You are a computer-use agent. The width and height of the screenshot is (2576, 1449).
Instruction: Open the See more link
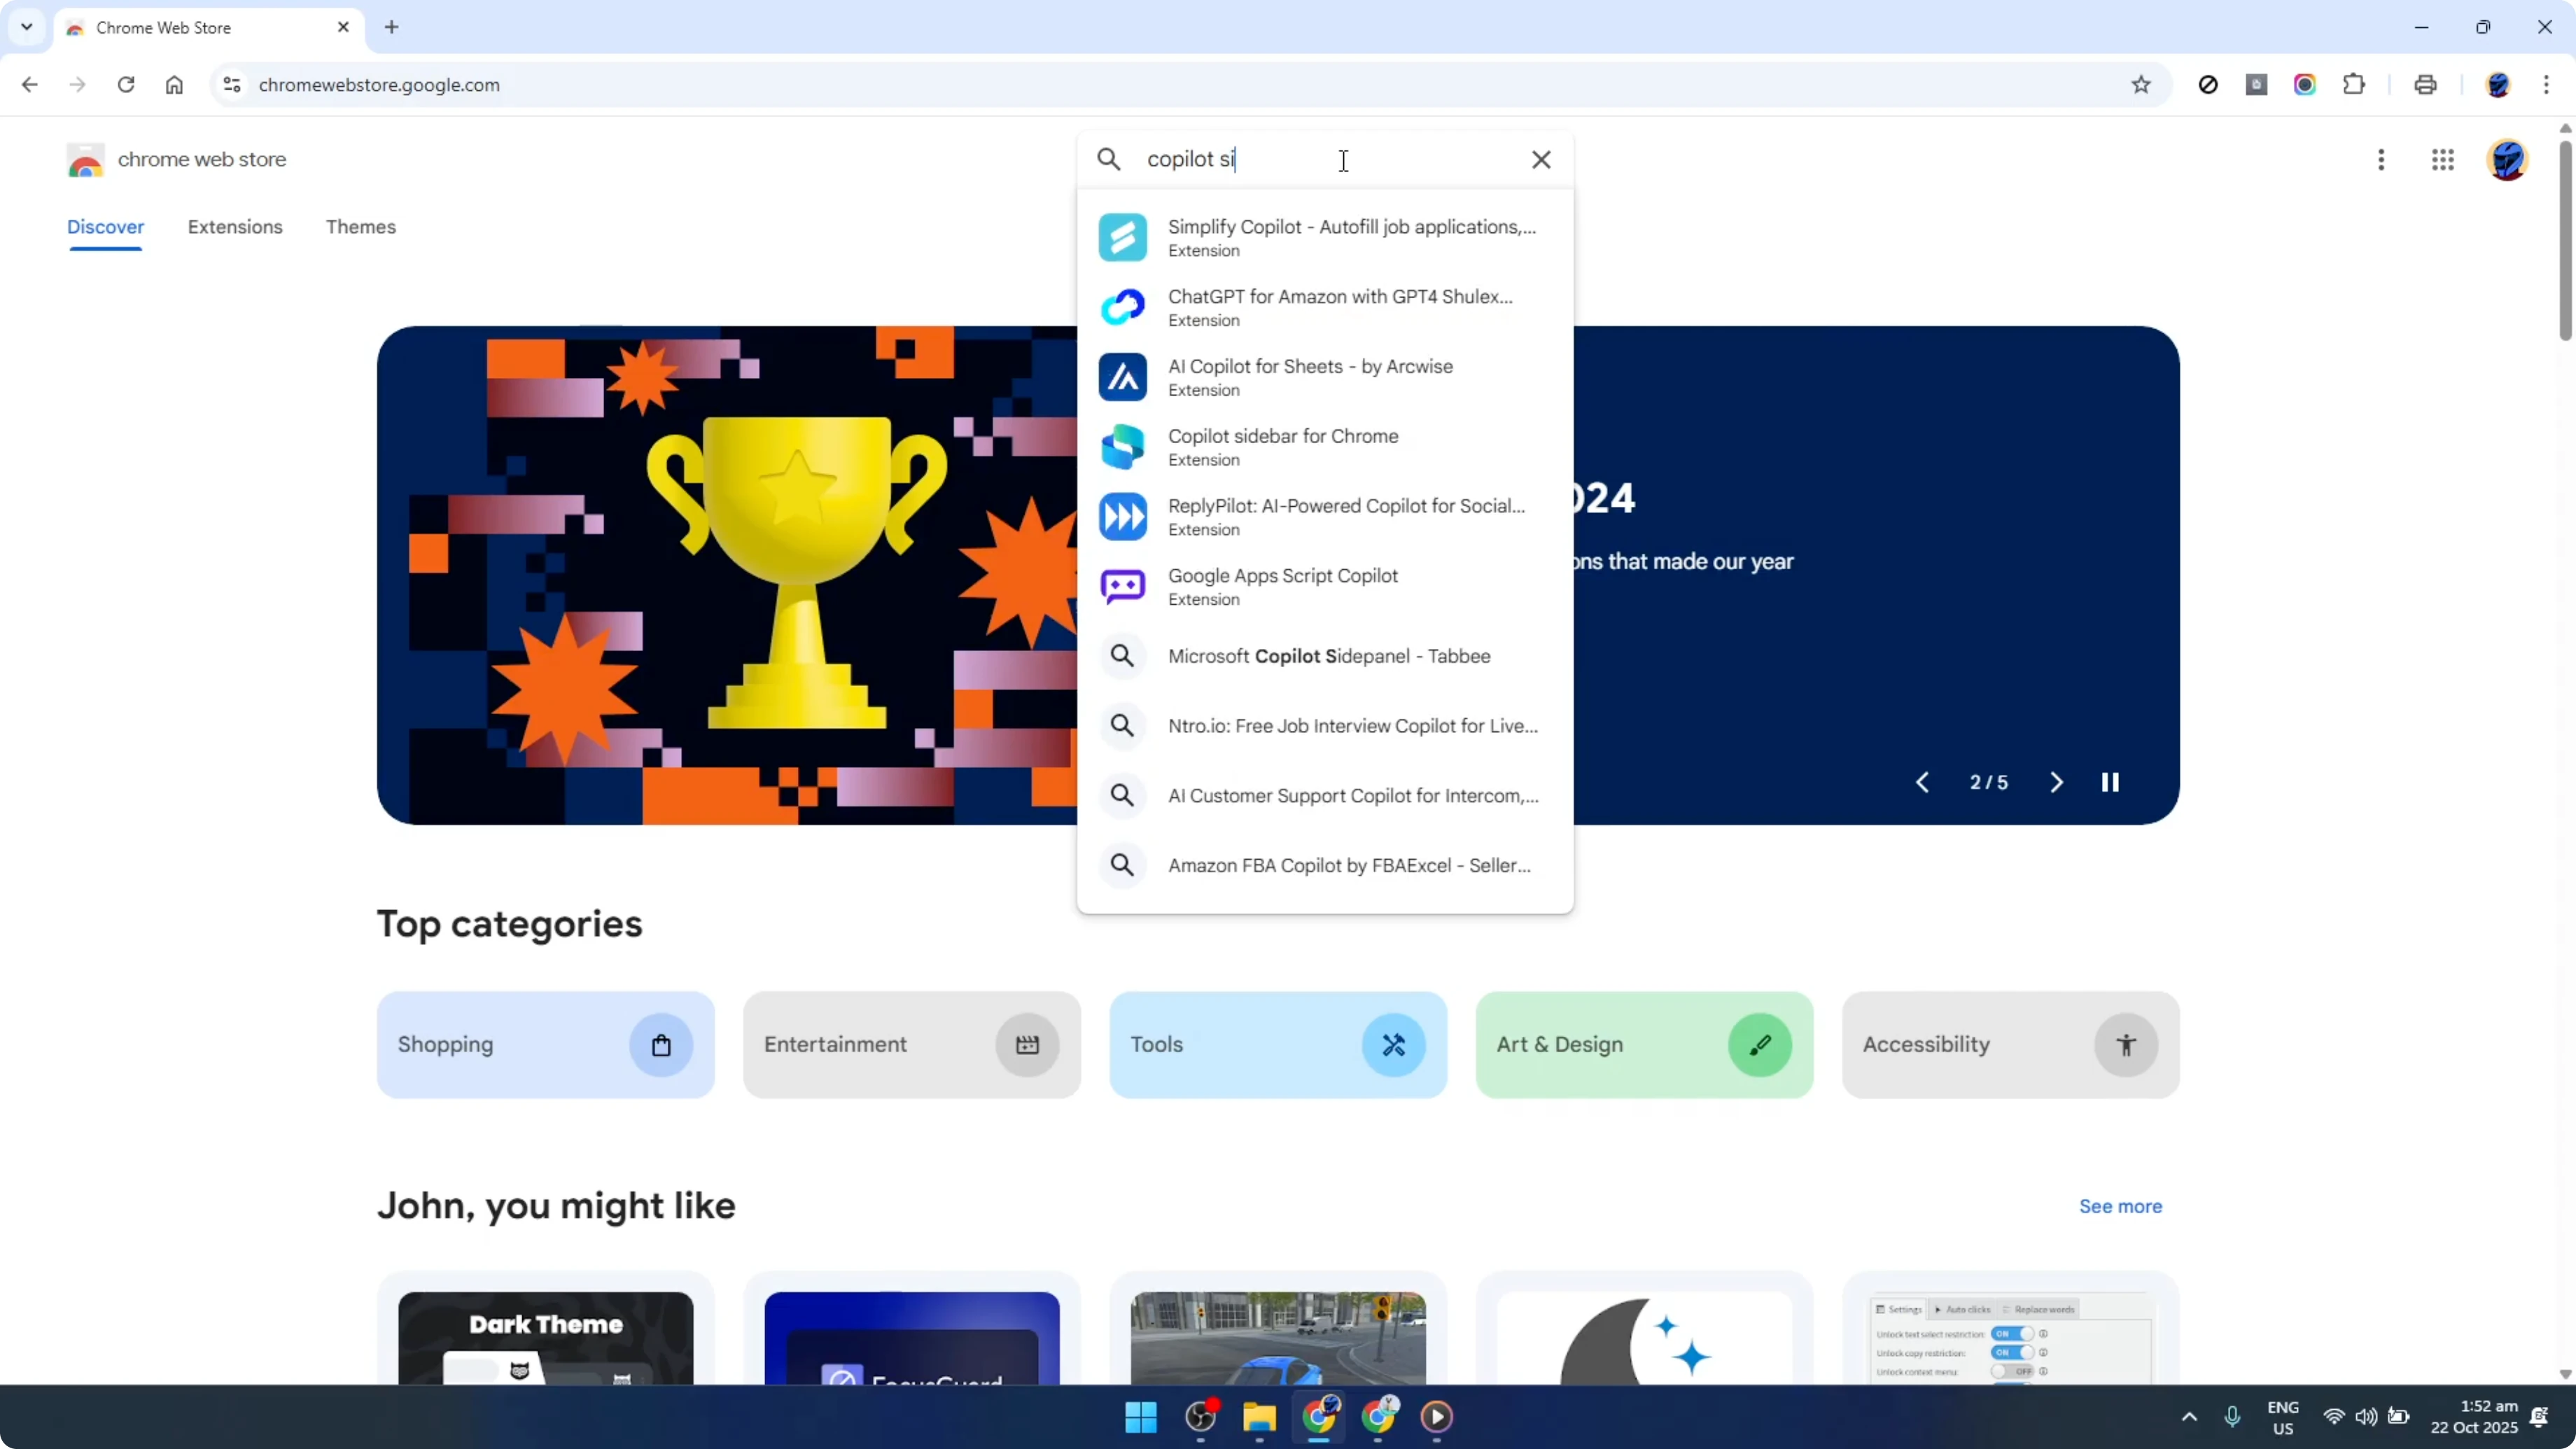coord(2120,1206)
